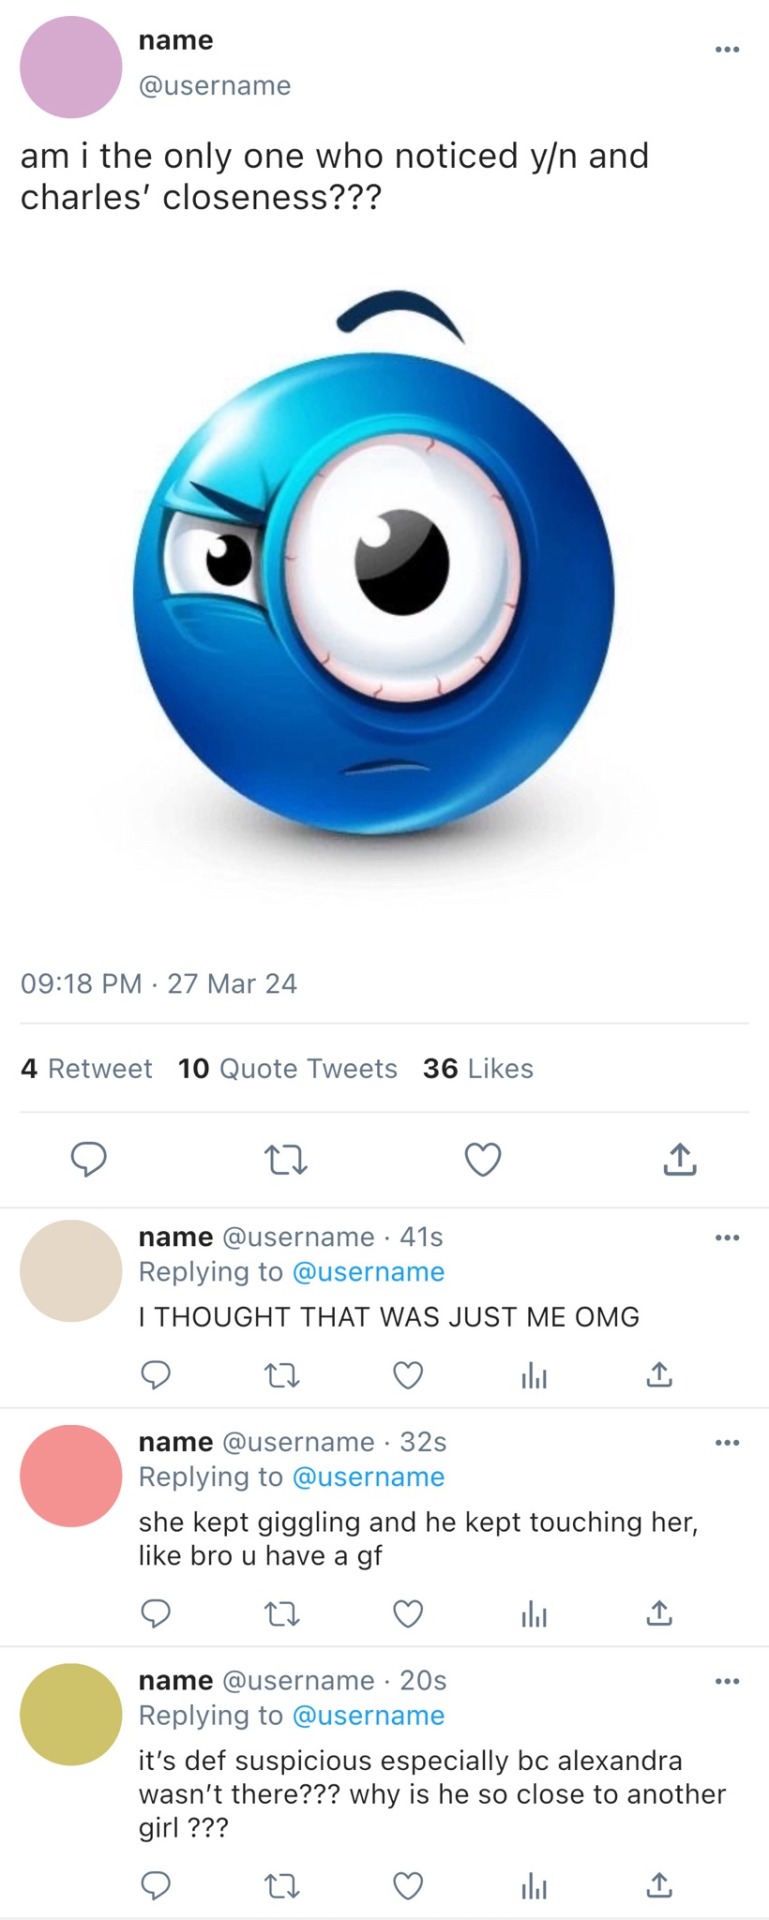Open @username link in the 20s reply
Viewport: 769px width, 1920px height.
click(x=368, y=1716)
